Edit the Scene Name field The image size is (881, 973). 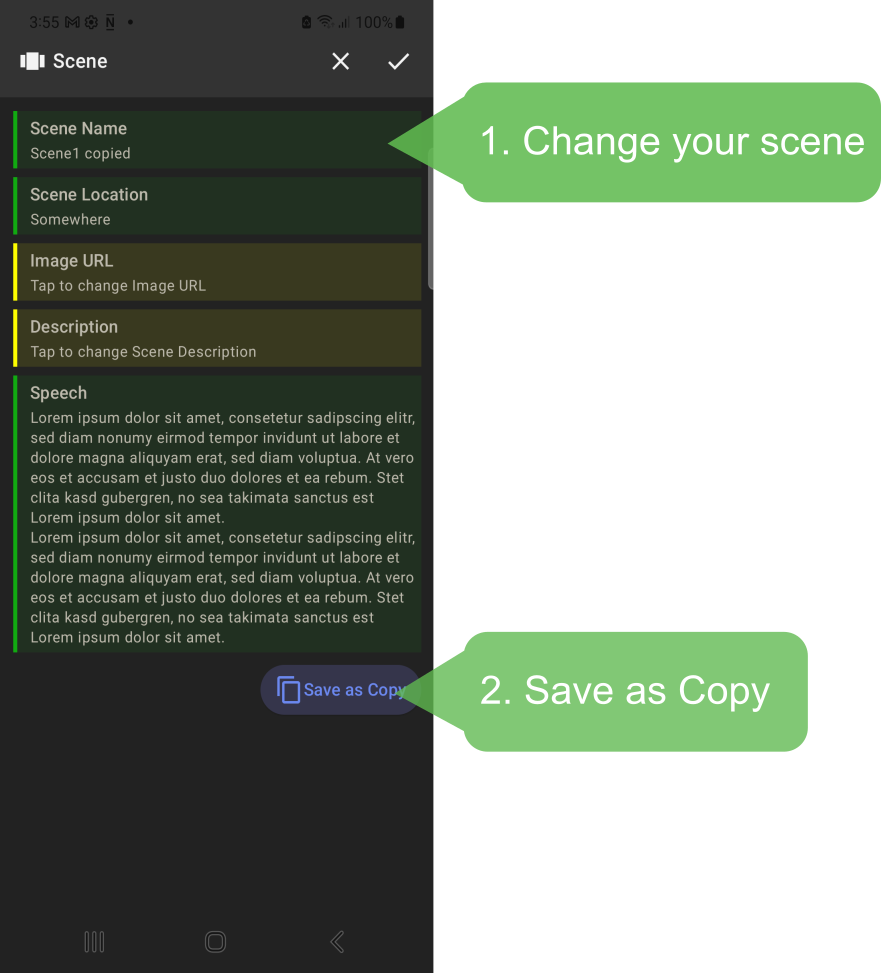pyautogui.click(x=217, y=140)
